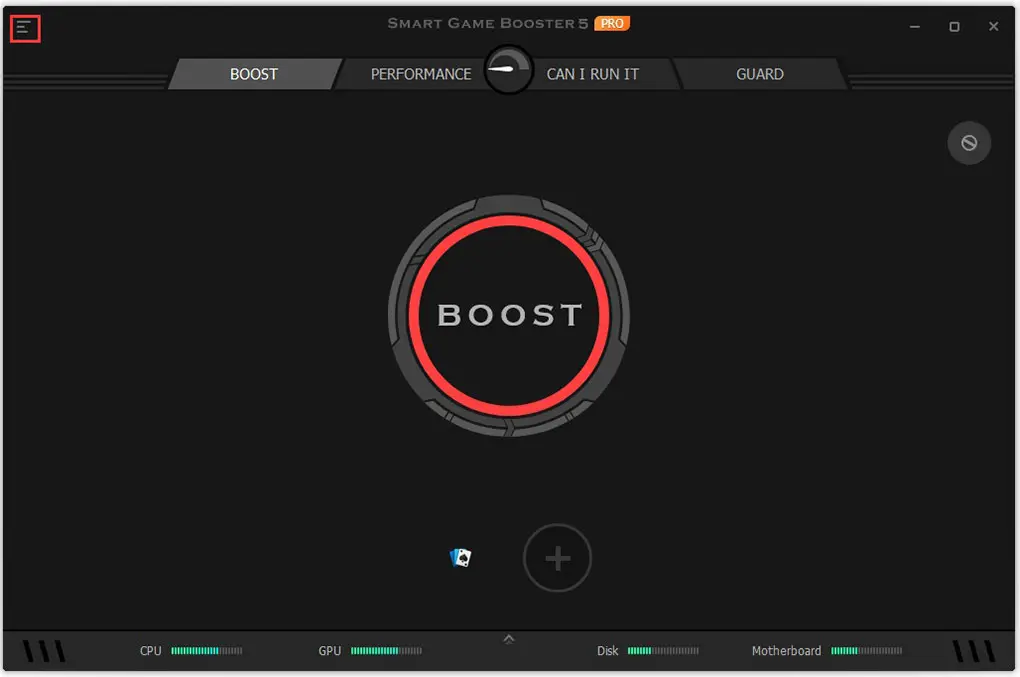
Task: Launch the Solitaire game shortcut
Action: click(x=461, y=558)
